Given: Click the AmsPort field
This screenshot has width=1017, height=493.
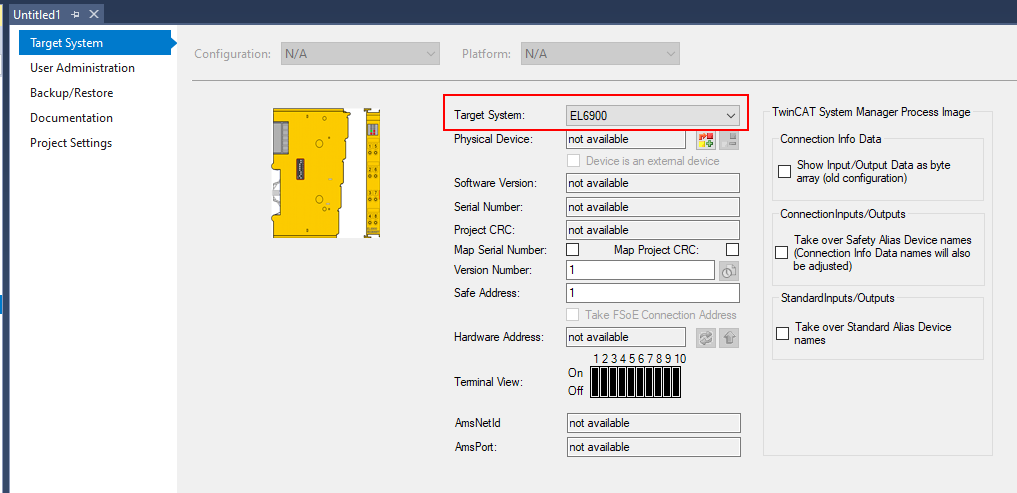Looking at the screenshot, I should click(653, 447).
